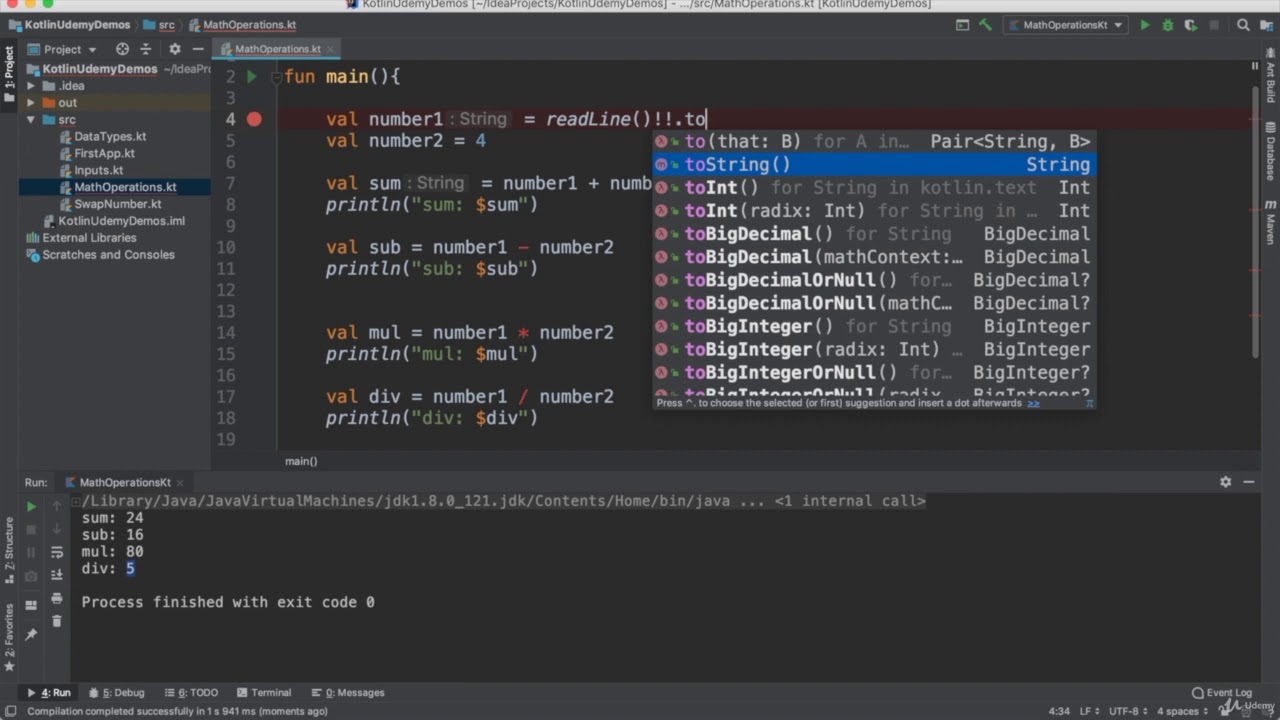
Task: Switch to MathOperations.kt editor tab
Action: 277,49
